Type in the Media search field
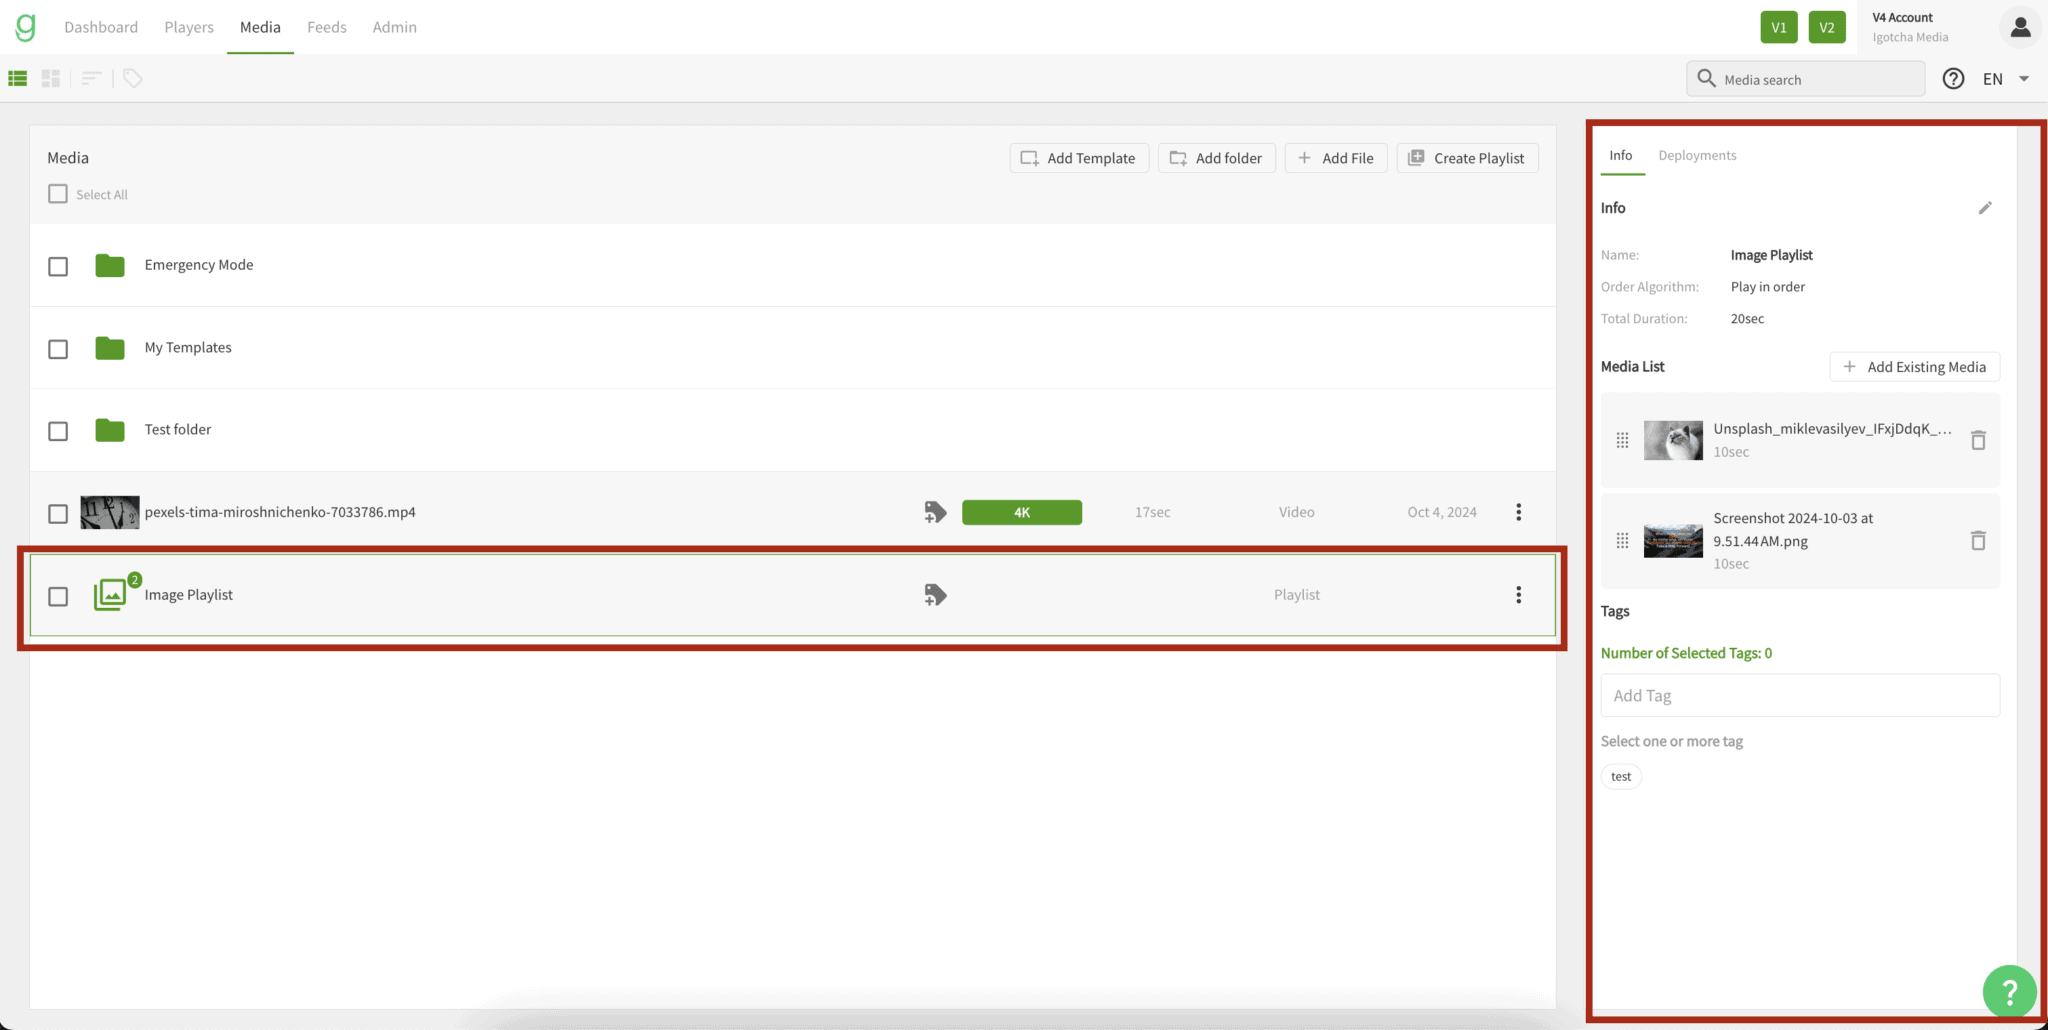The image size is (2048, 1030). point(1805,78)
